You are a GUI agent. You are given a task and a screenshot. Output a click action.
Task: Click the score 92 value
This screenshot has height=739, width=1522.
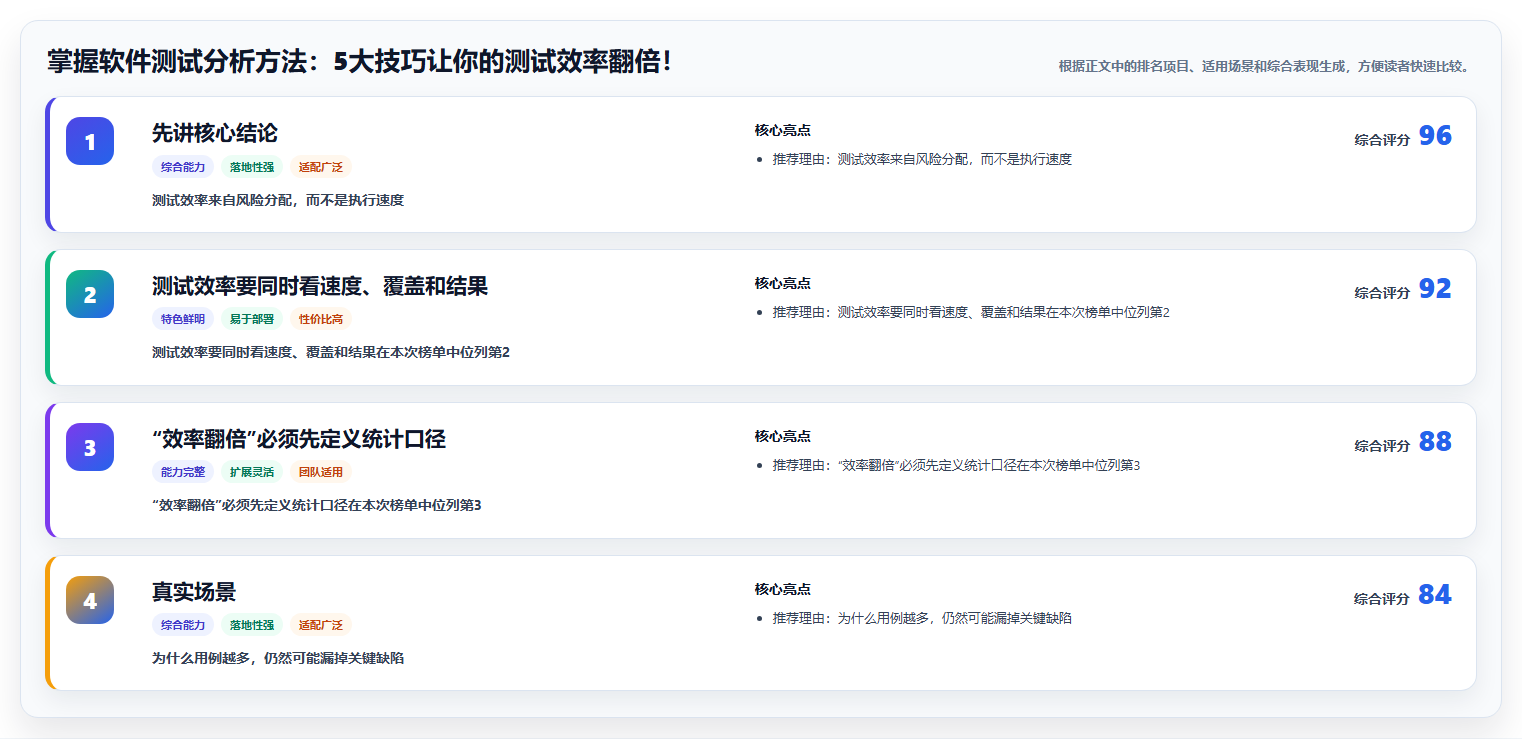1435,289
